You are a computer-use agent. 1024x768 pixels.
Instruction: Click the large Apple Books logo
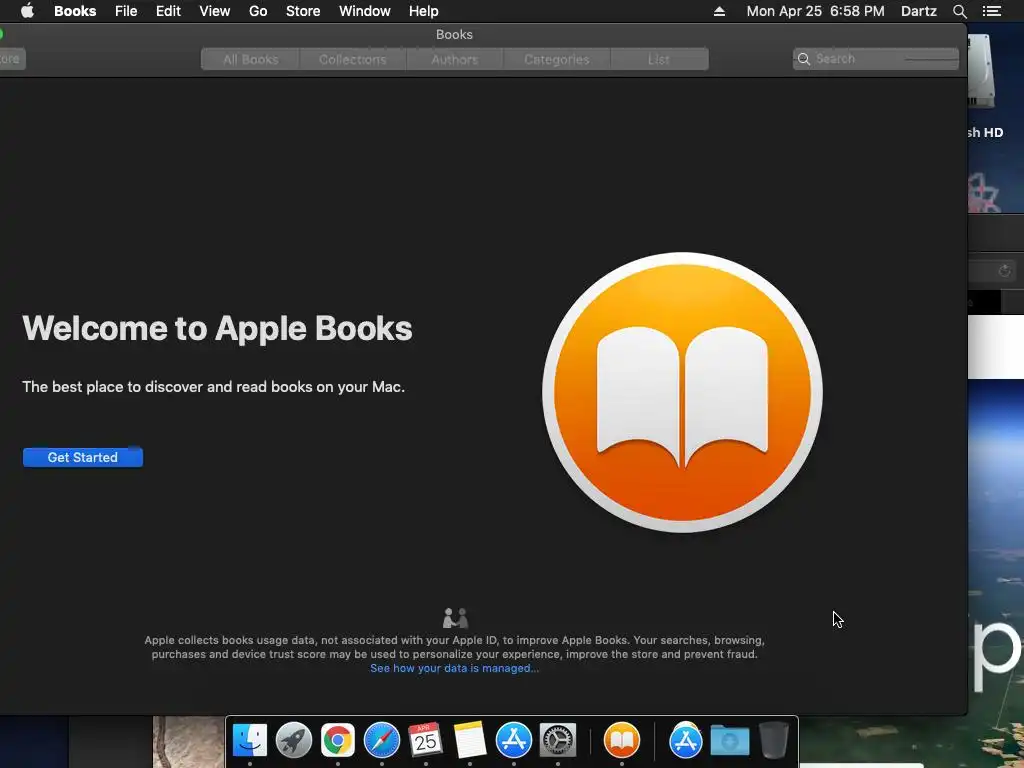pyautogui.click(x=682, y=392)
